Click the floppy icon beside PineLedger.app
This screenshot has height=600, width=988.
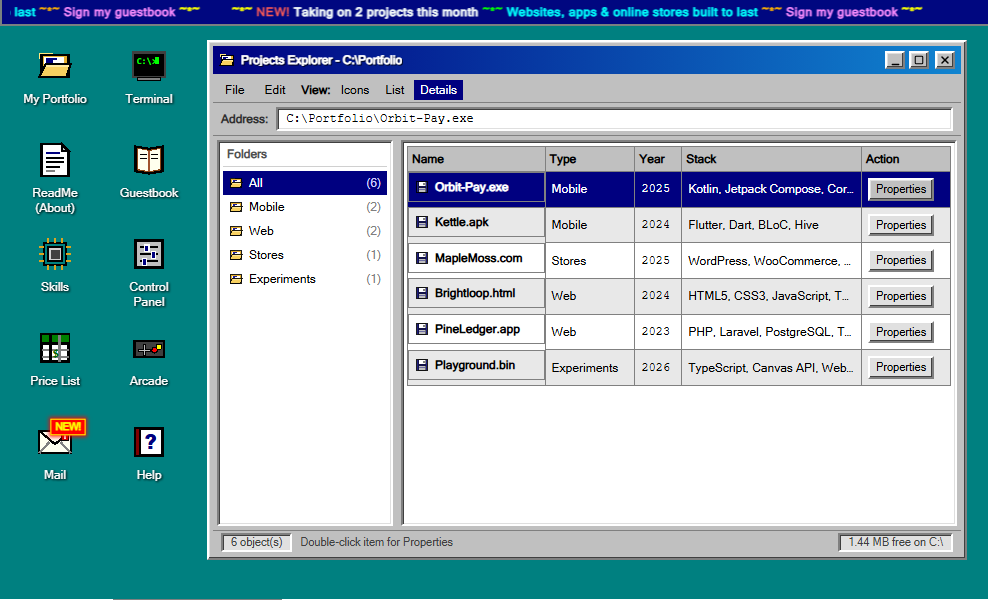coord(422,329)
